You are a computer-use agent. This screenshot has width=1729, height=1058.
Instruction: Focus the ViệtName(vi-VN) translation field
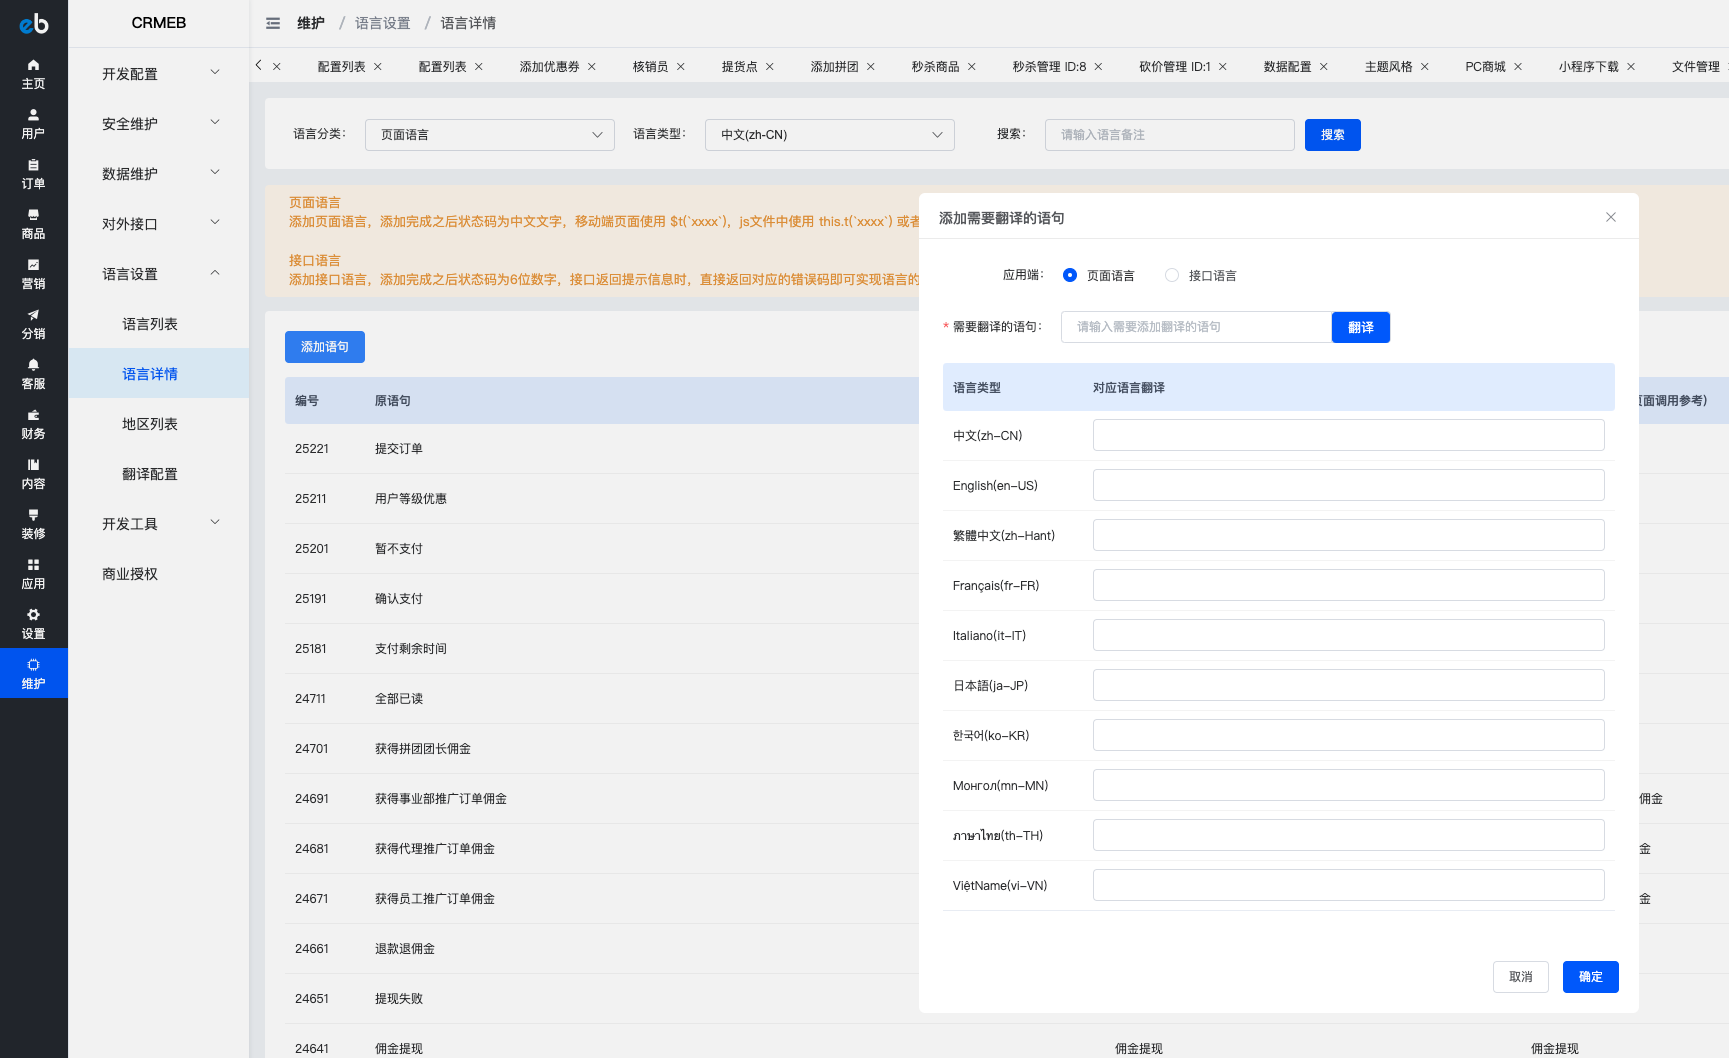click(x=1349, y=885)
